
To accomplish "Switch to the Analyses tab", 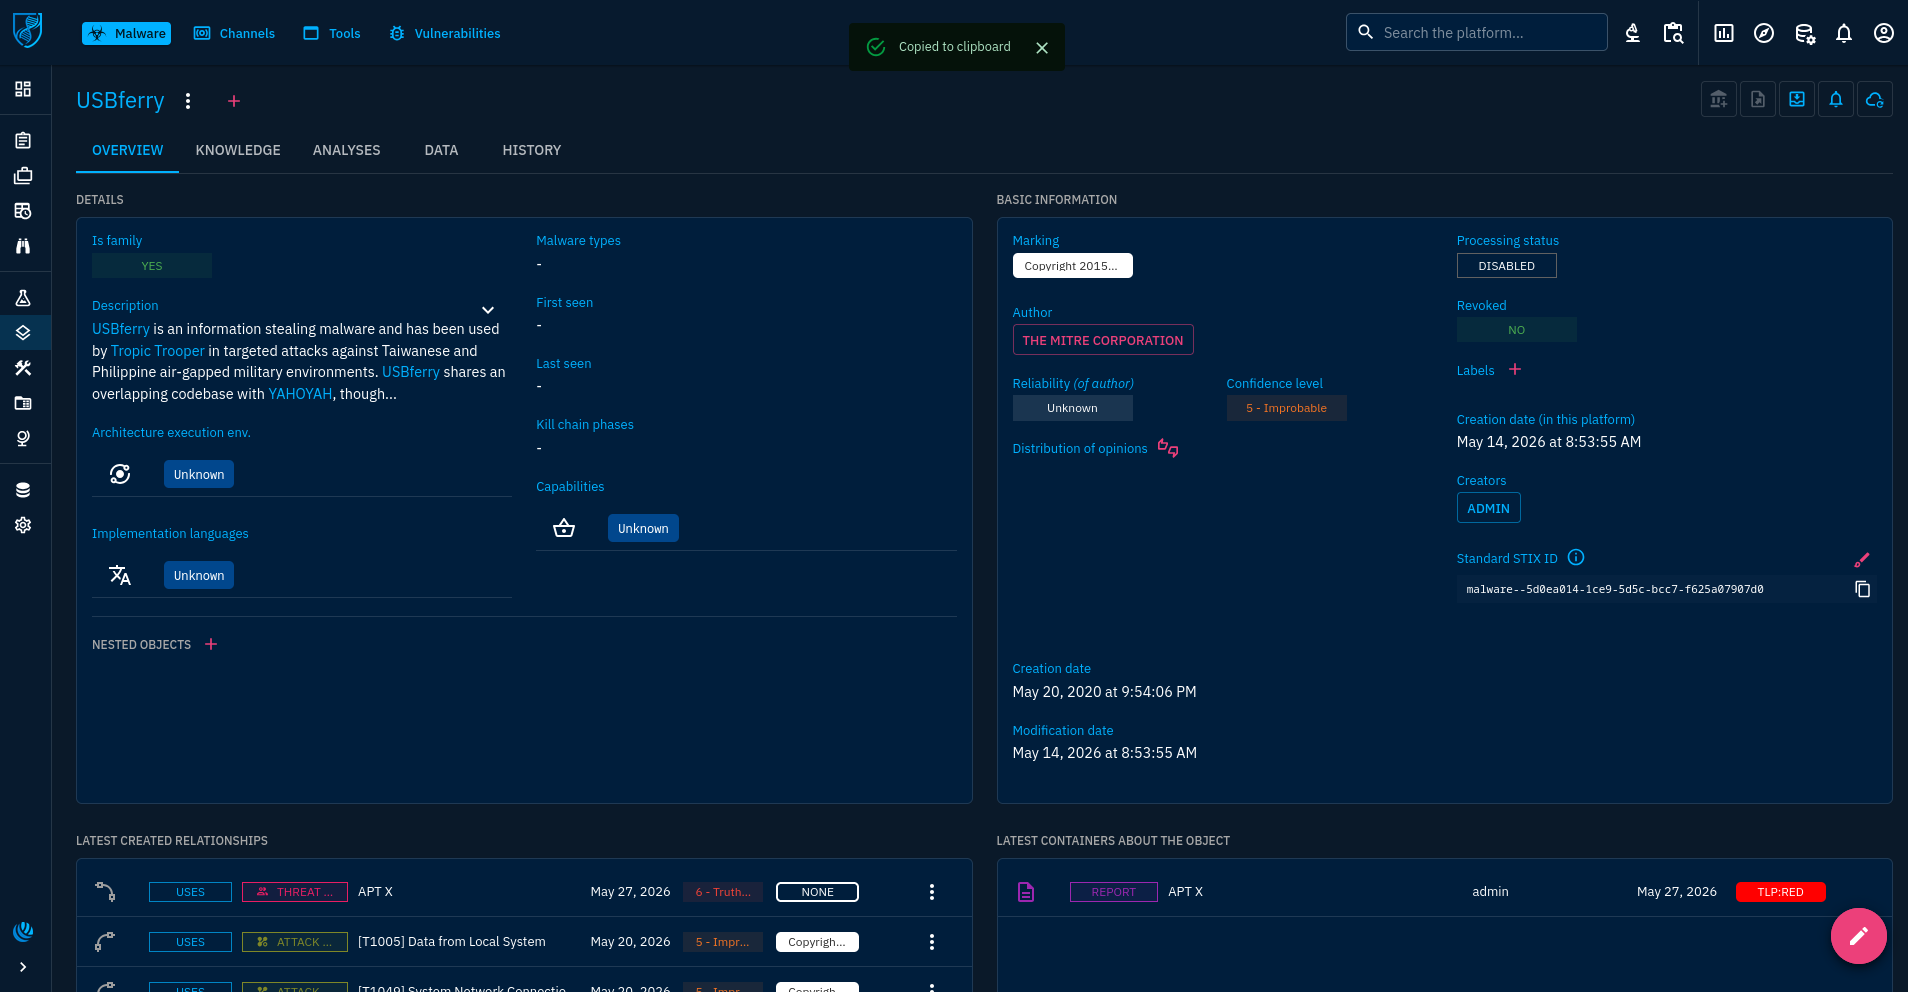I will pyautogui.click(x=347, y=150).
